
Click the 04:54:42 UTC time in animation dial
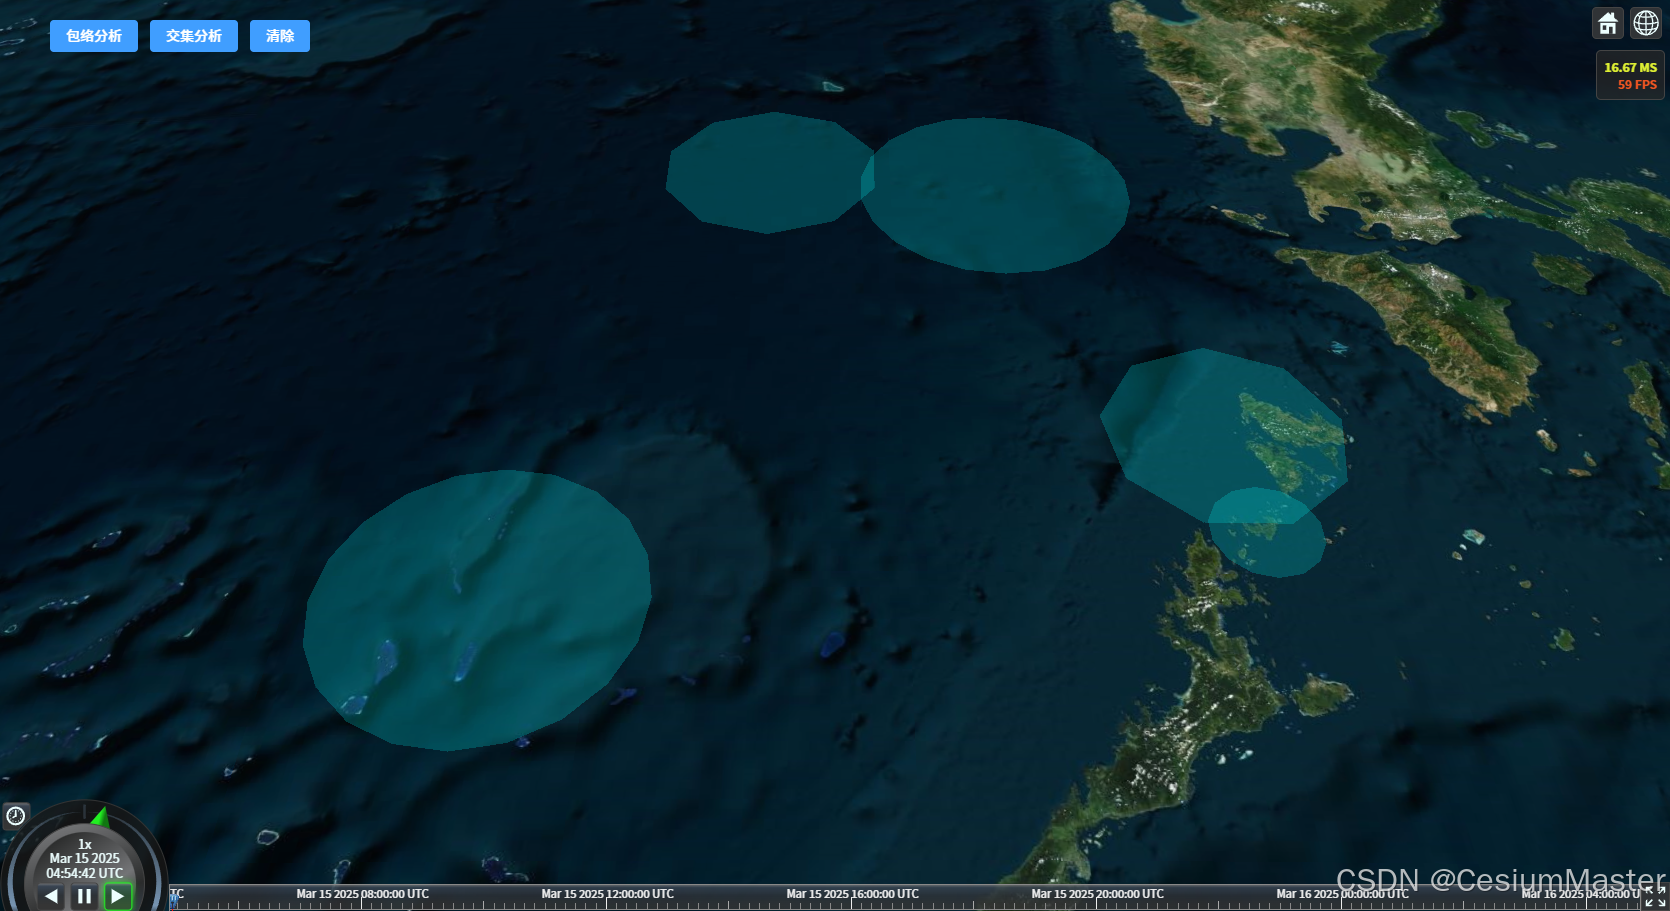pos(85,873)
